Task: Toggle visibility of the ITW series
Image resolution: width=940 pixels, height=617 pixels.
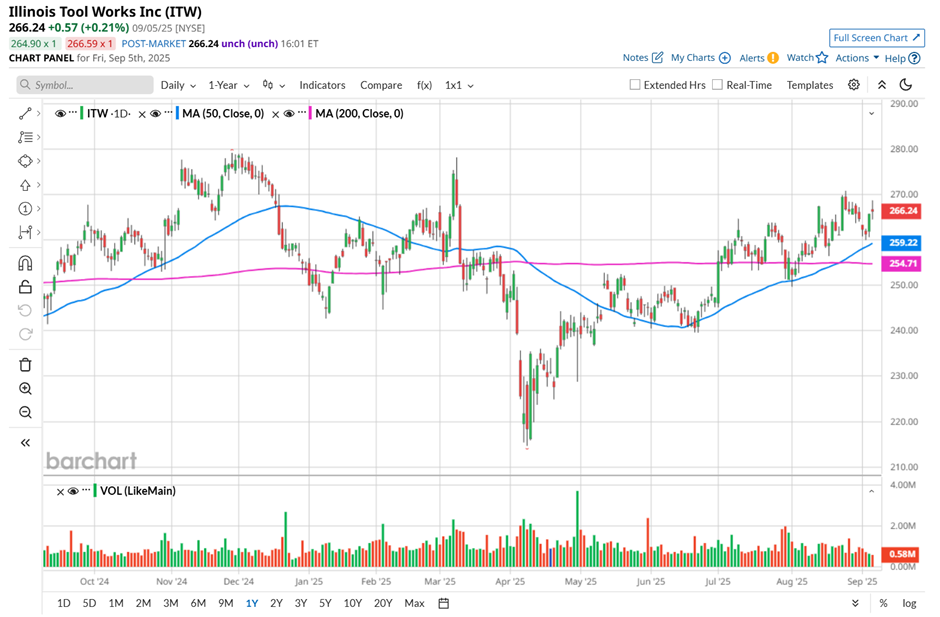Action: coord(60,113)
